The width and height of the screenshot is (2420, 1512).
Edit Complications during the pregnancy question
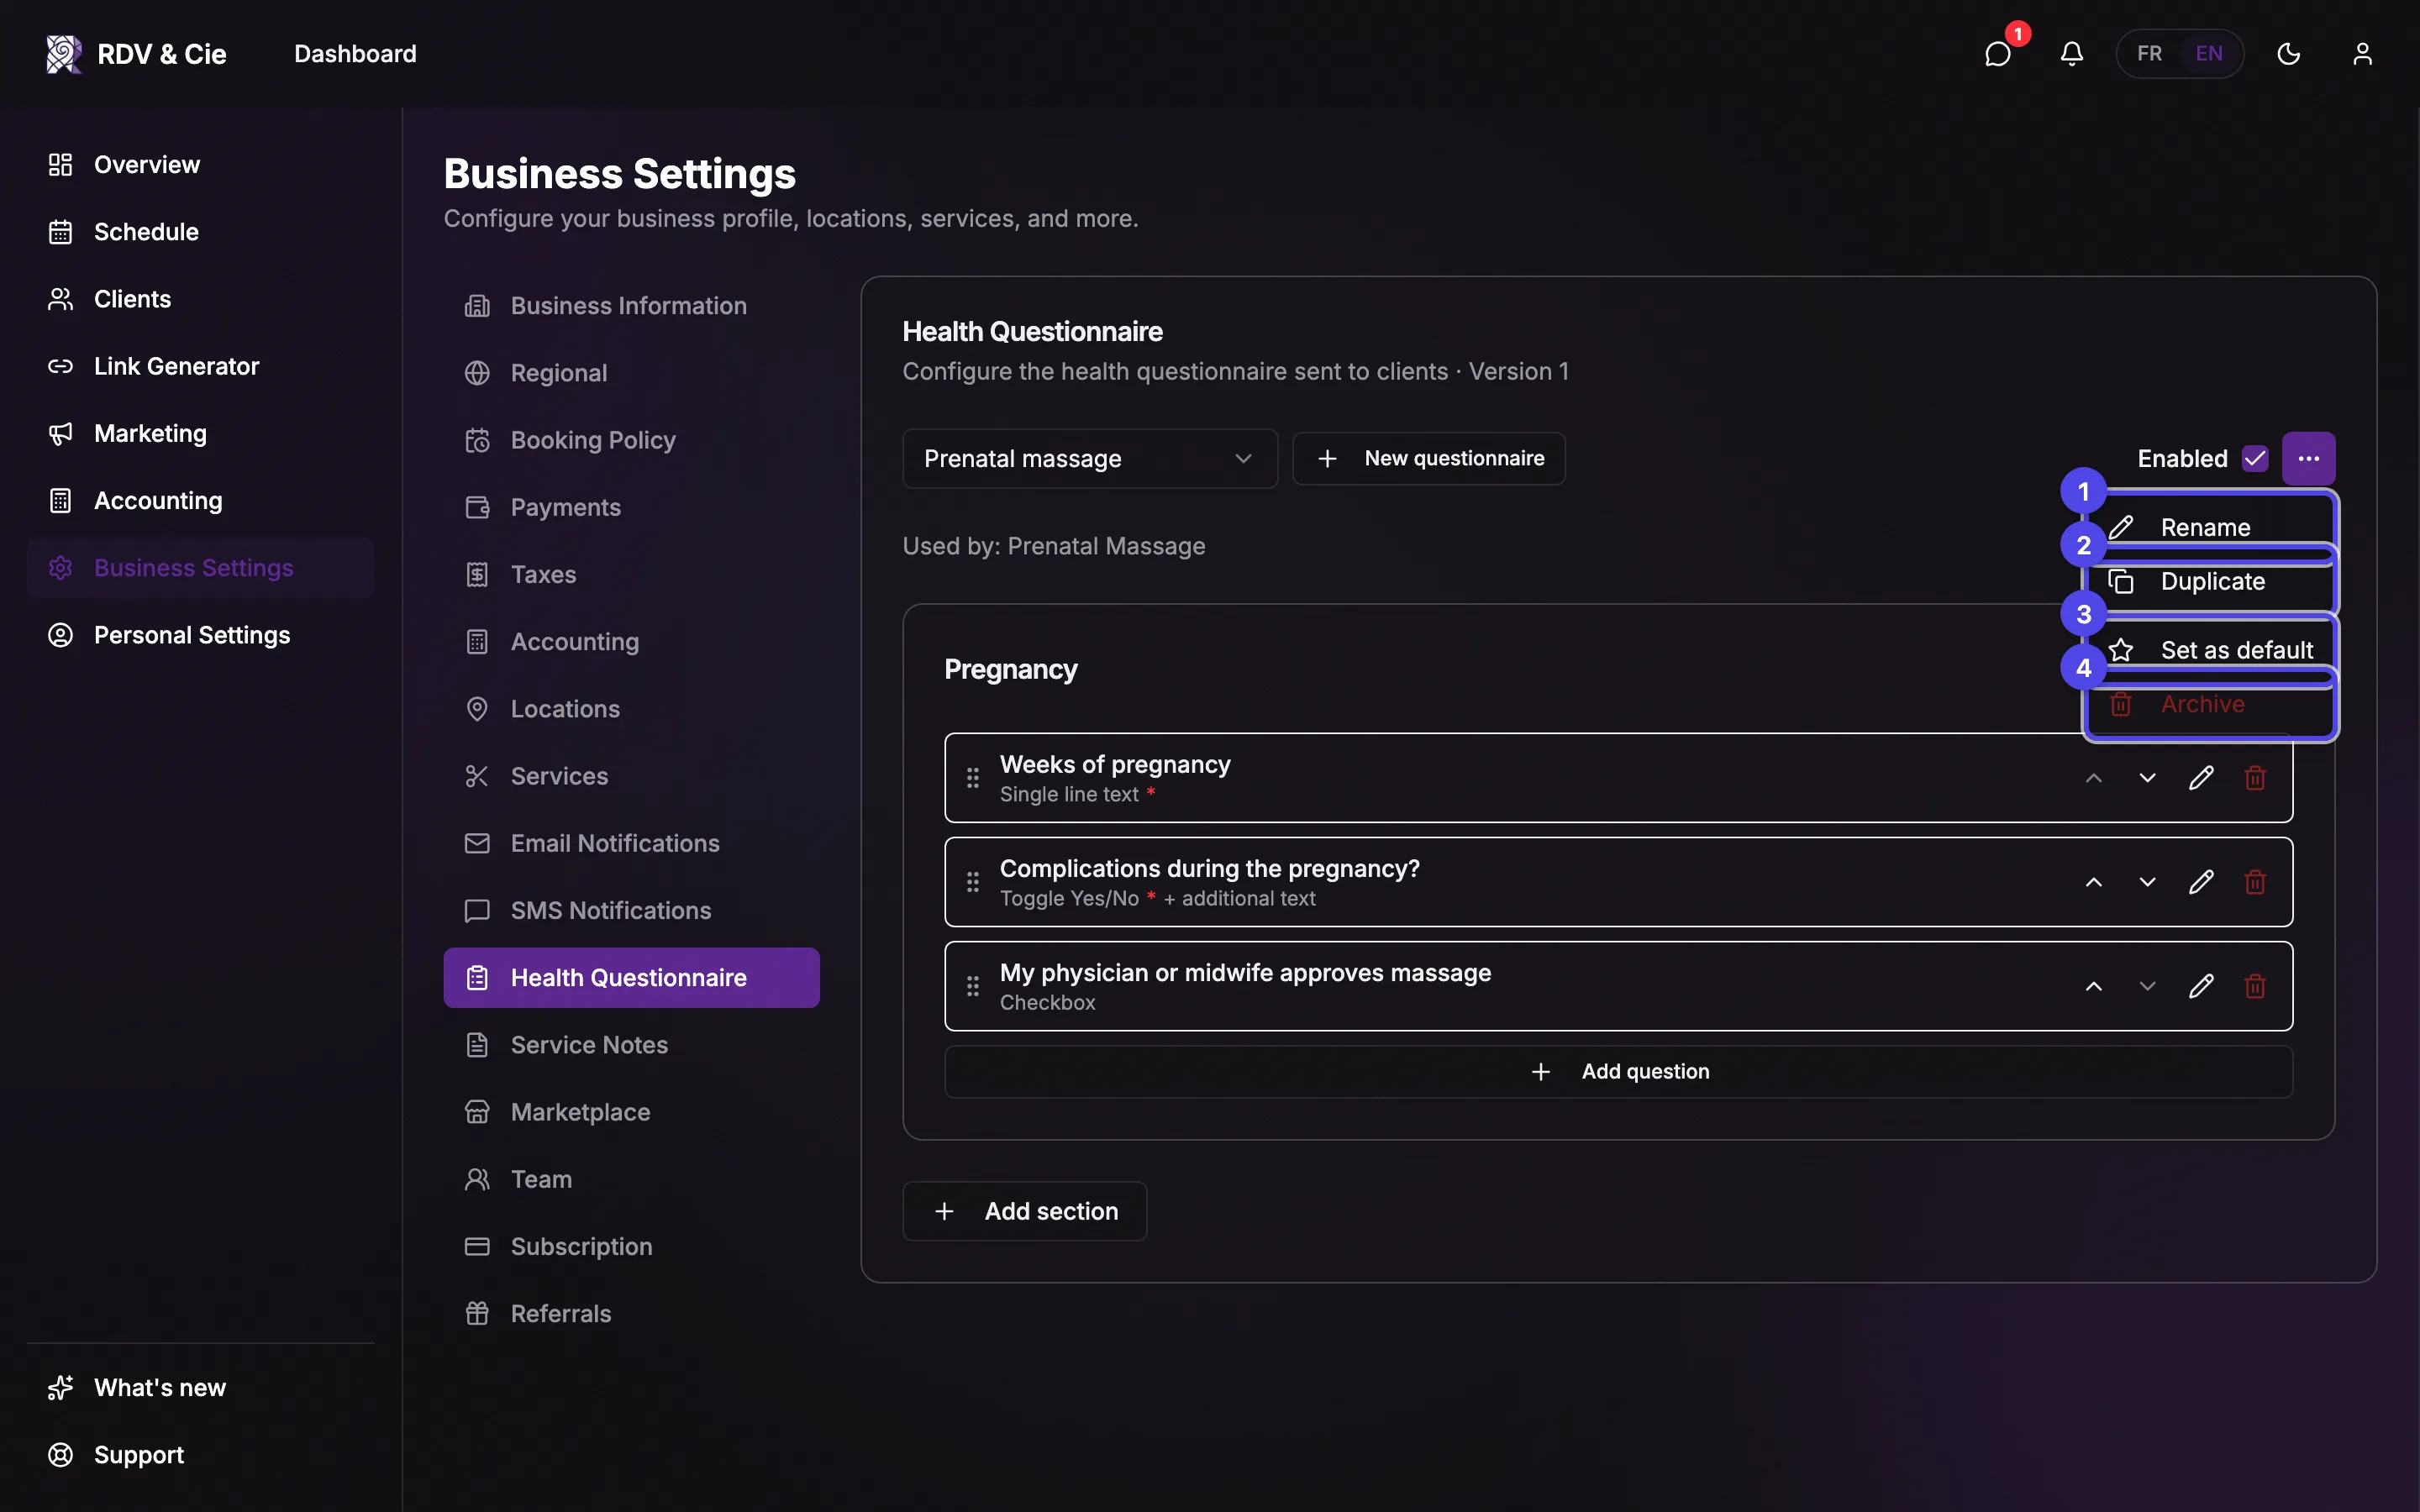(2201, 882)
